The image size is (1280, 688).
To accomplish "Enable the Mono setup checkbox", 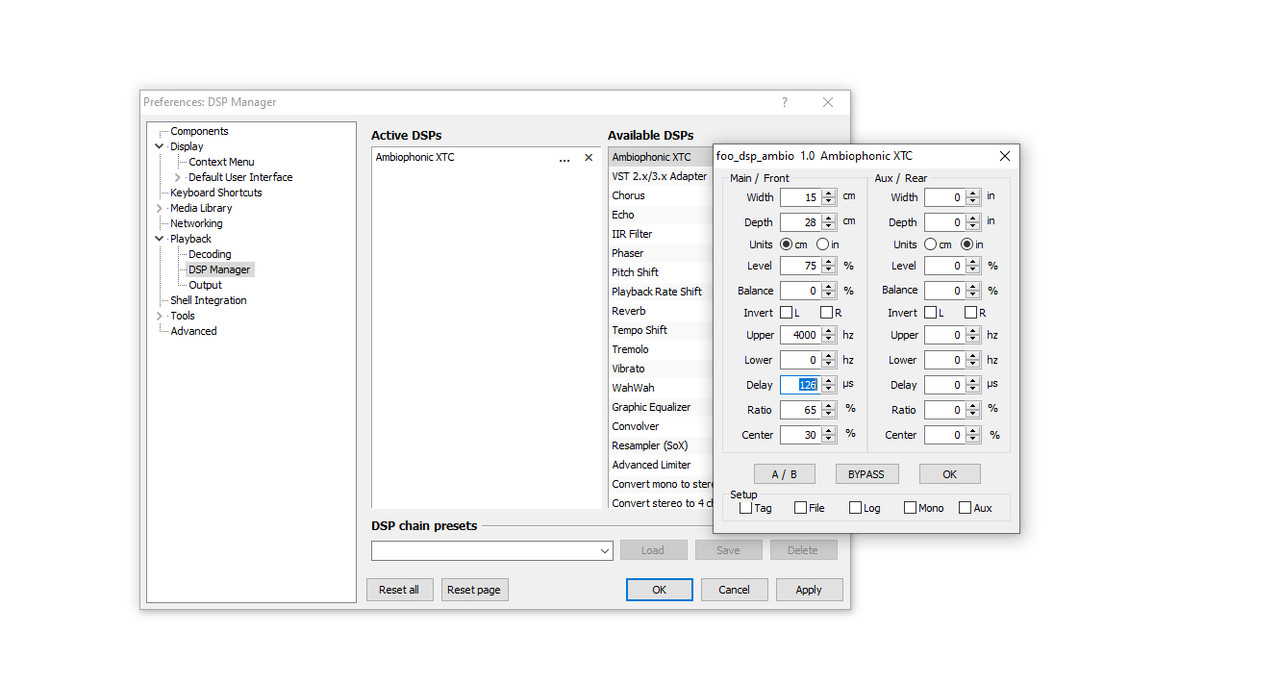I will [x=910, y=508].
